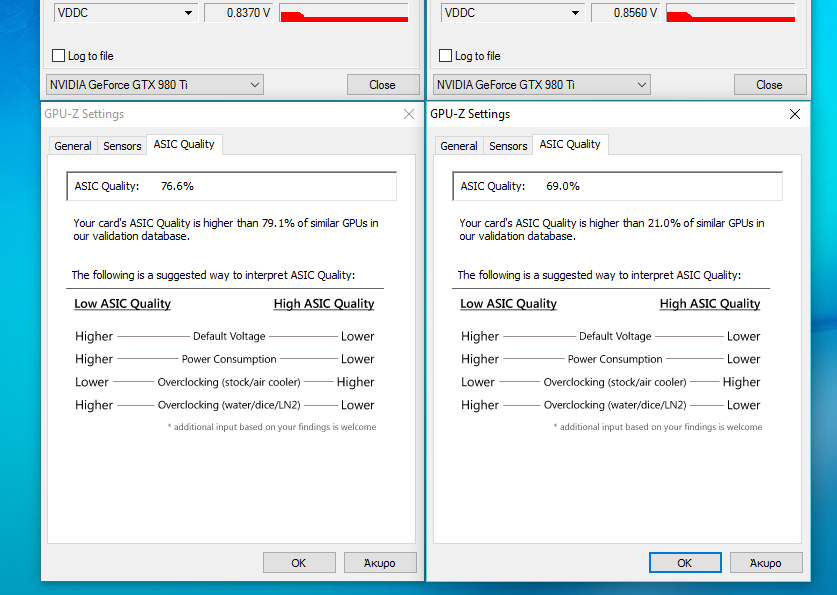This screenshot has width=837, height=595.
Task: Select ASIC Quality tab in left Settings dialog
Action: (184, 144)
